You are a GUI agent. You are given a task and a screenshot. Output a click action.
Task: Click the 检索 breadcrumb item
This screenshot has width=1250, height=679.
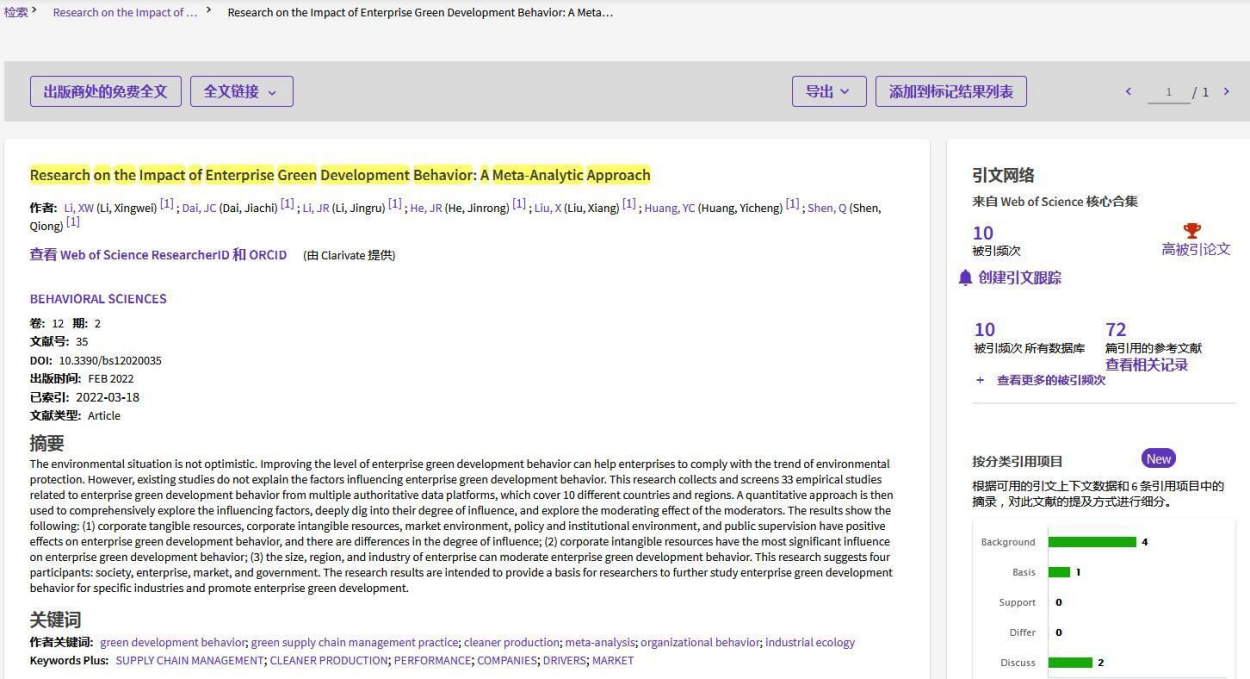(16, 12)
